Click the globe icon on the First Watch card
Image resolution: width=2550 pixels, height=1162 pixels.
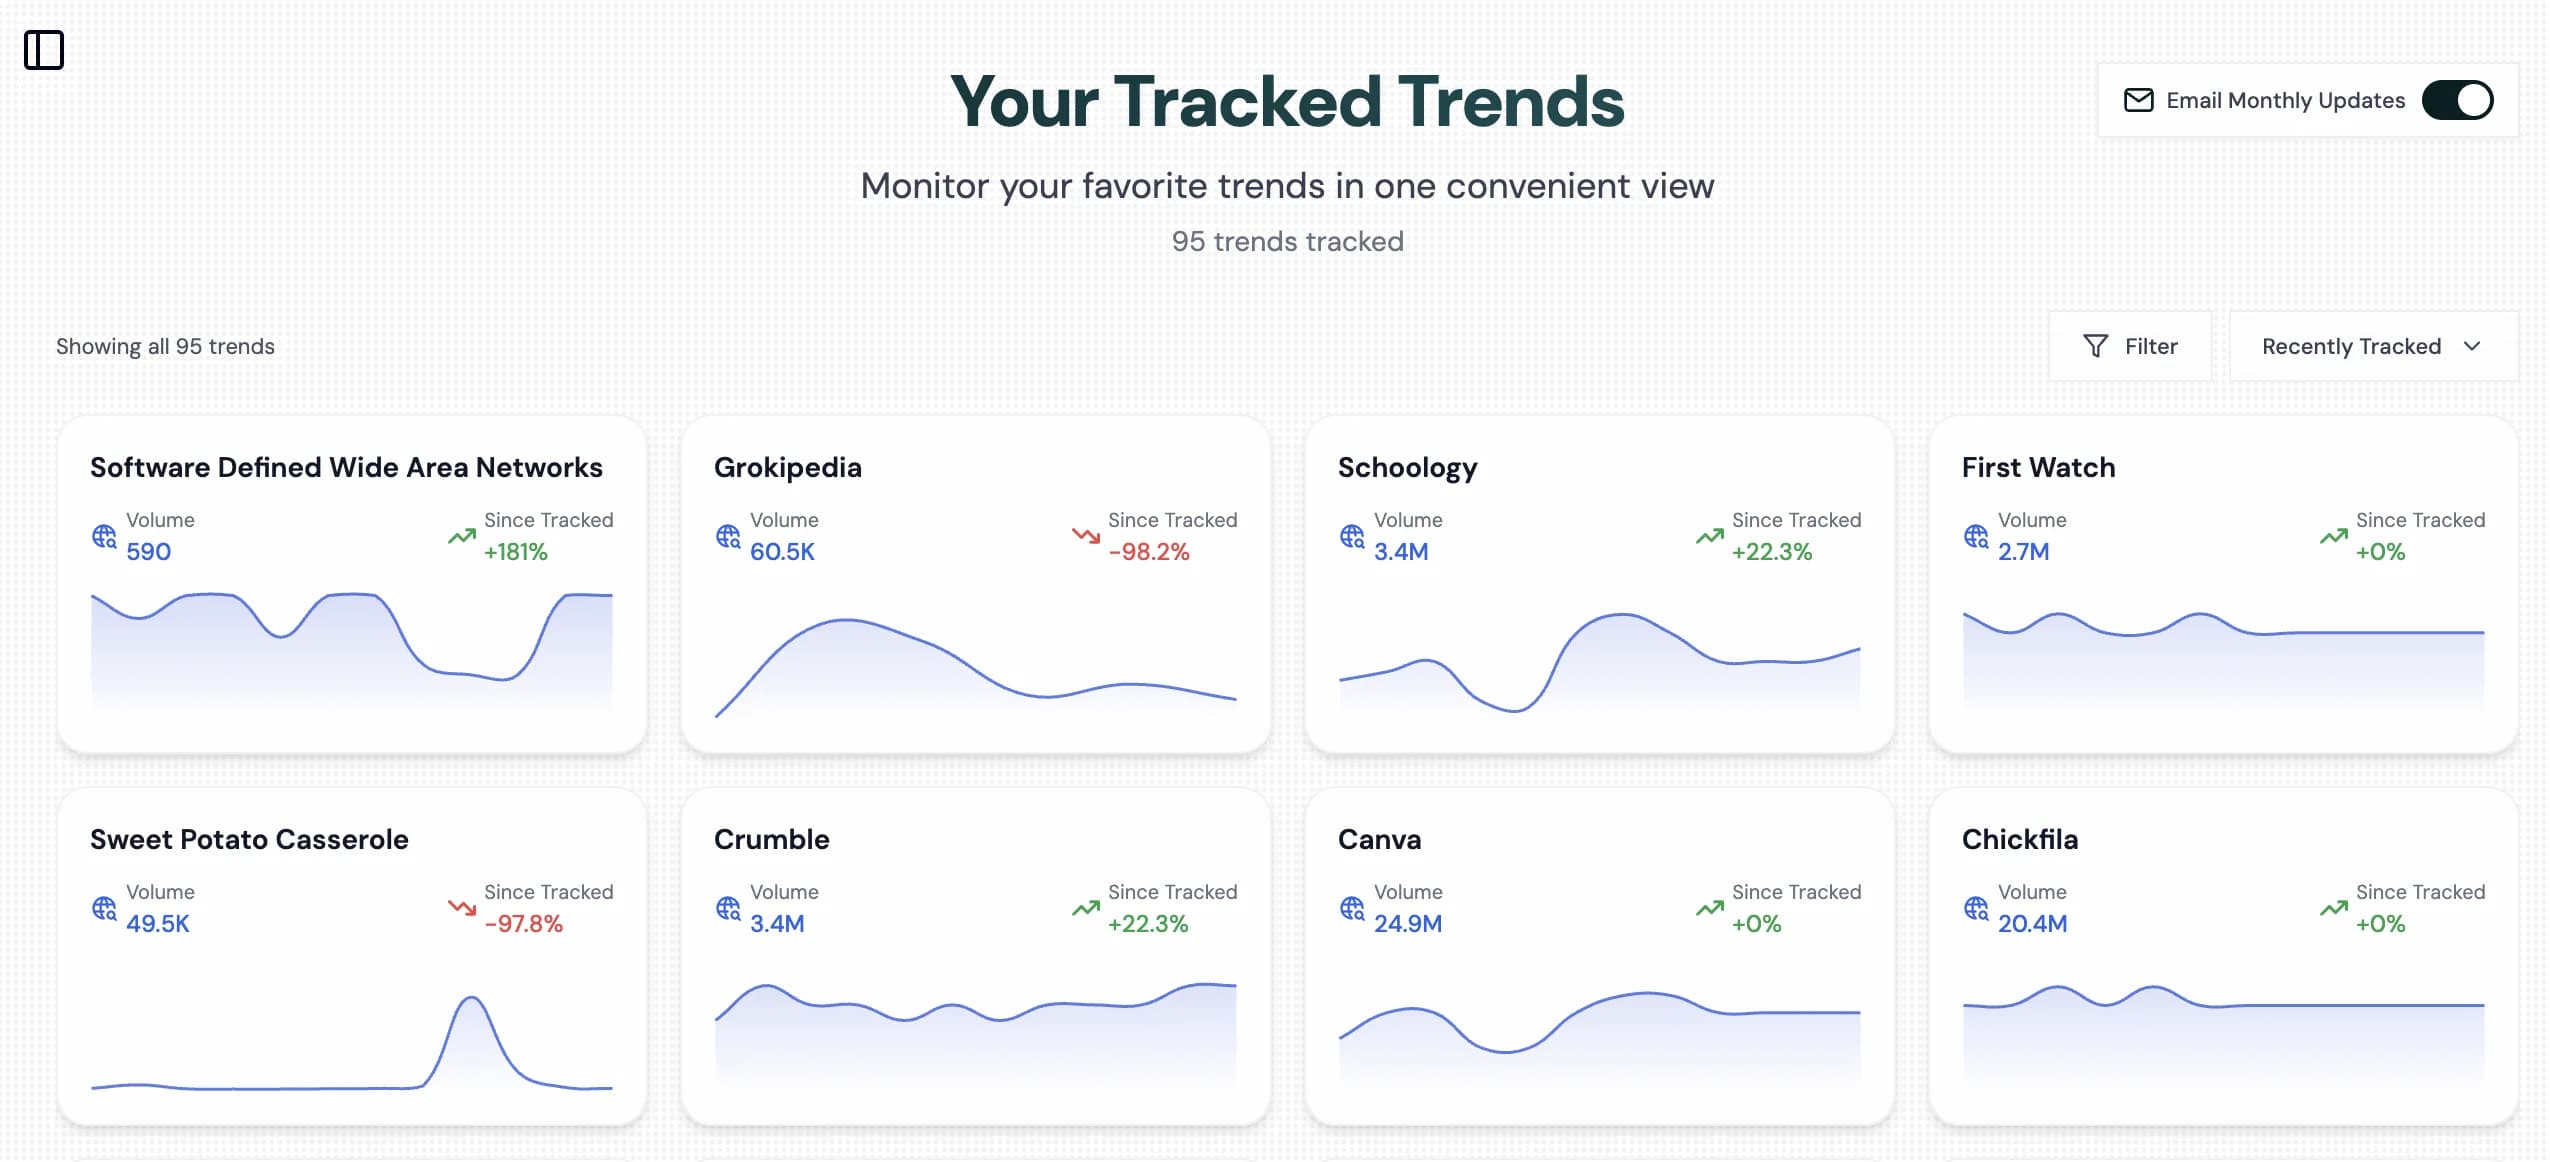click(1974, 538)
